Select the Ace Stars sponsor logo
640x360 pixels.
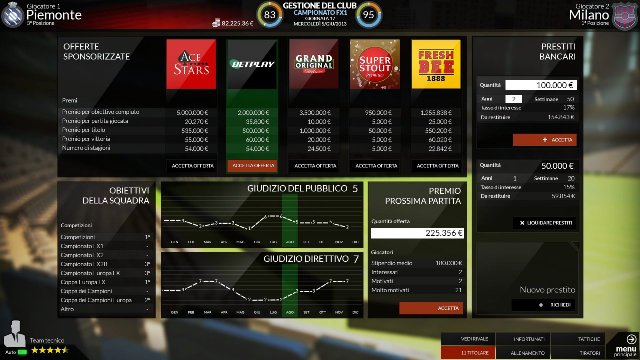coord(191,64)
